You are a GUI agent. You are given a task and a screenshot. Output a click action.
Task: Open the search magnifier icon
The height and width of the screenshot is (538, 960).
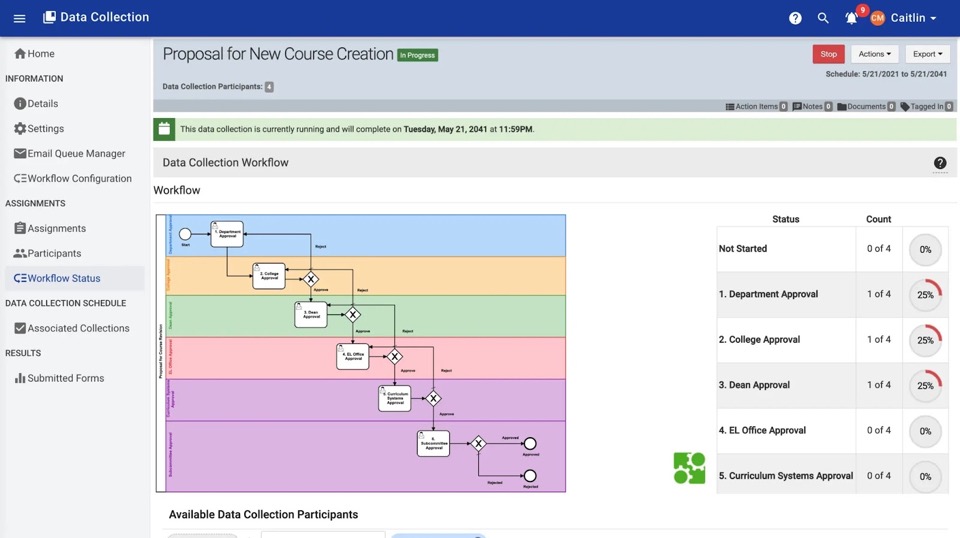pyautogui.click(x=823, y=18)
